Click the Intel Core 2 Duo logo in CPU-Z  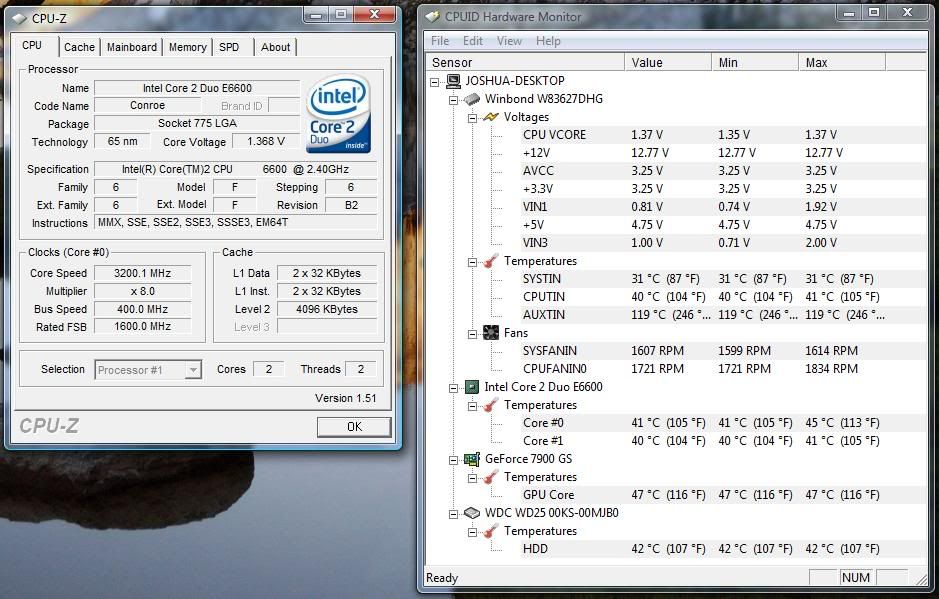point(339,114)
